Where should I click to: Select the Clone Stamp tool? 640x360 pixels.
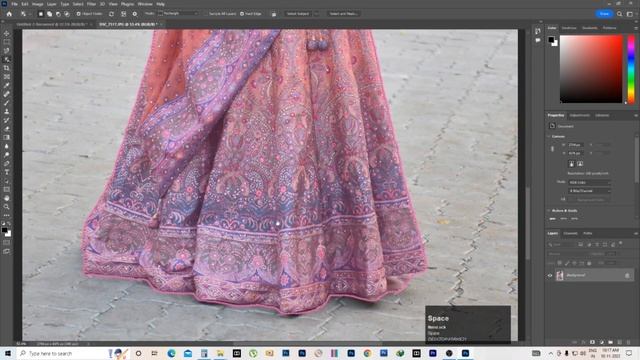[x=7, y=111]
